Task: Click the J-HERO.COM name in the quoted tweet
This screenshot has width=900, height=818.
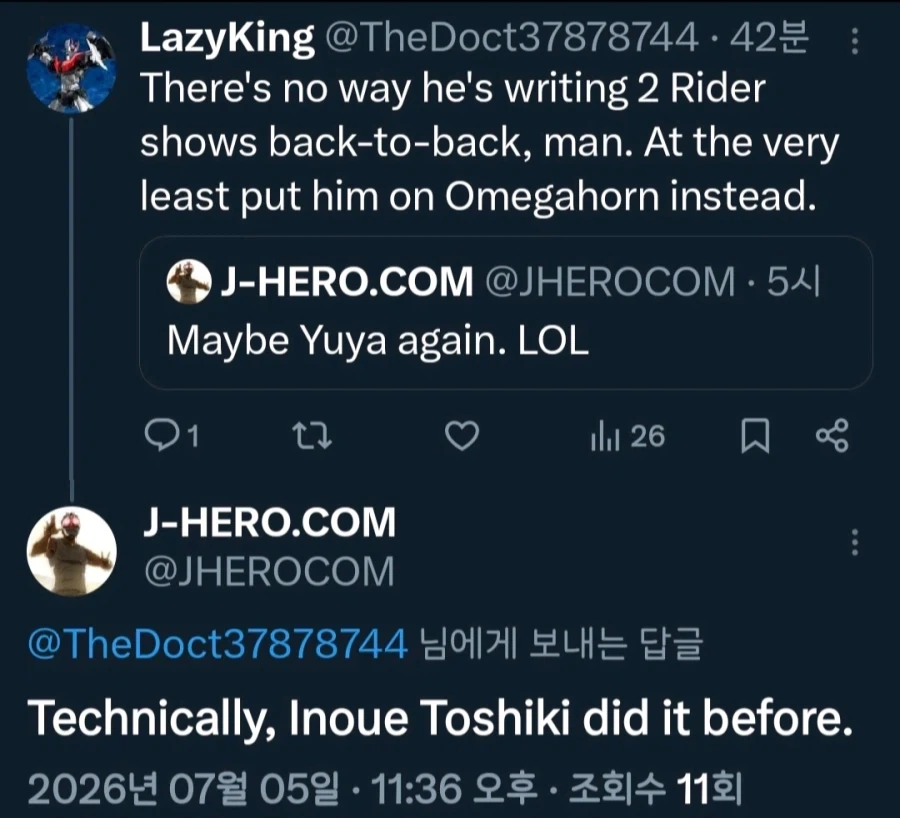Action: tap(347, 282)
